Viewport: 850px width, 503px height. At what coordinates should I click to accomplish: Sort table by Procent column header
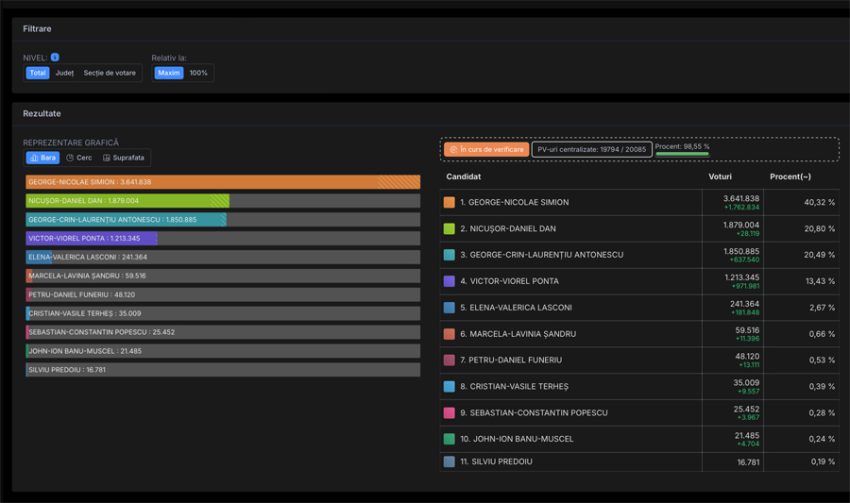click(x=790, y=177)
